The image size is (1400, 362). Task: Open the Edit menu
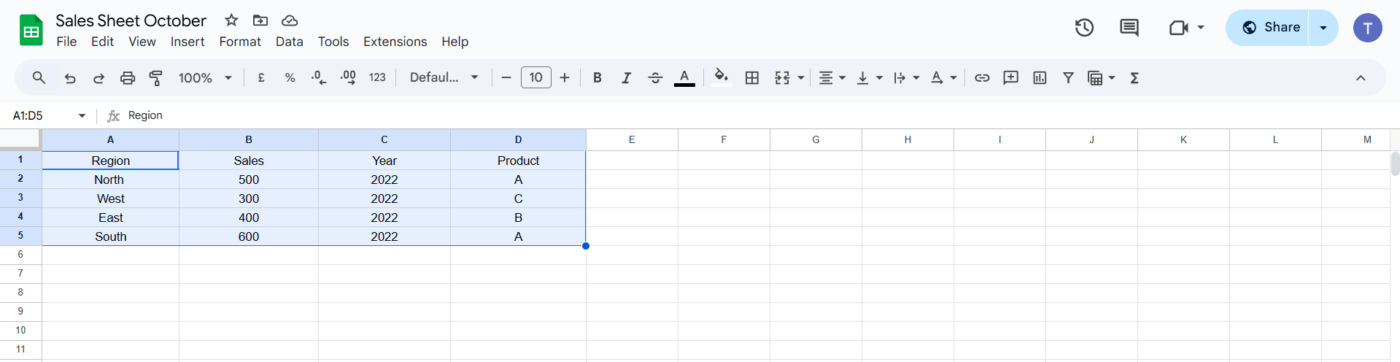(102, 42)
